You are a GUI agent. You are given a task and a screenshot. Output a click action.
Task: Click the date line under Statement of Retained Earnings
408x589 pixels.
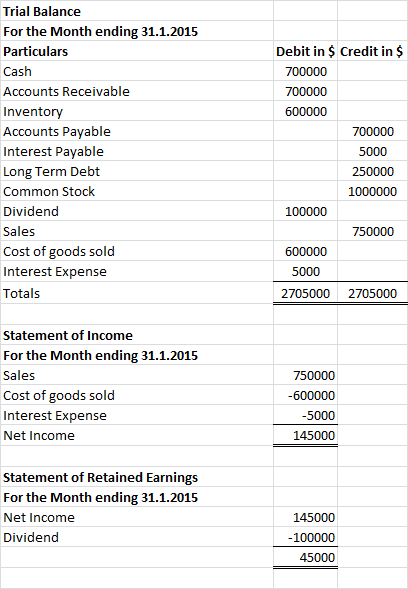100,497
